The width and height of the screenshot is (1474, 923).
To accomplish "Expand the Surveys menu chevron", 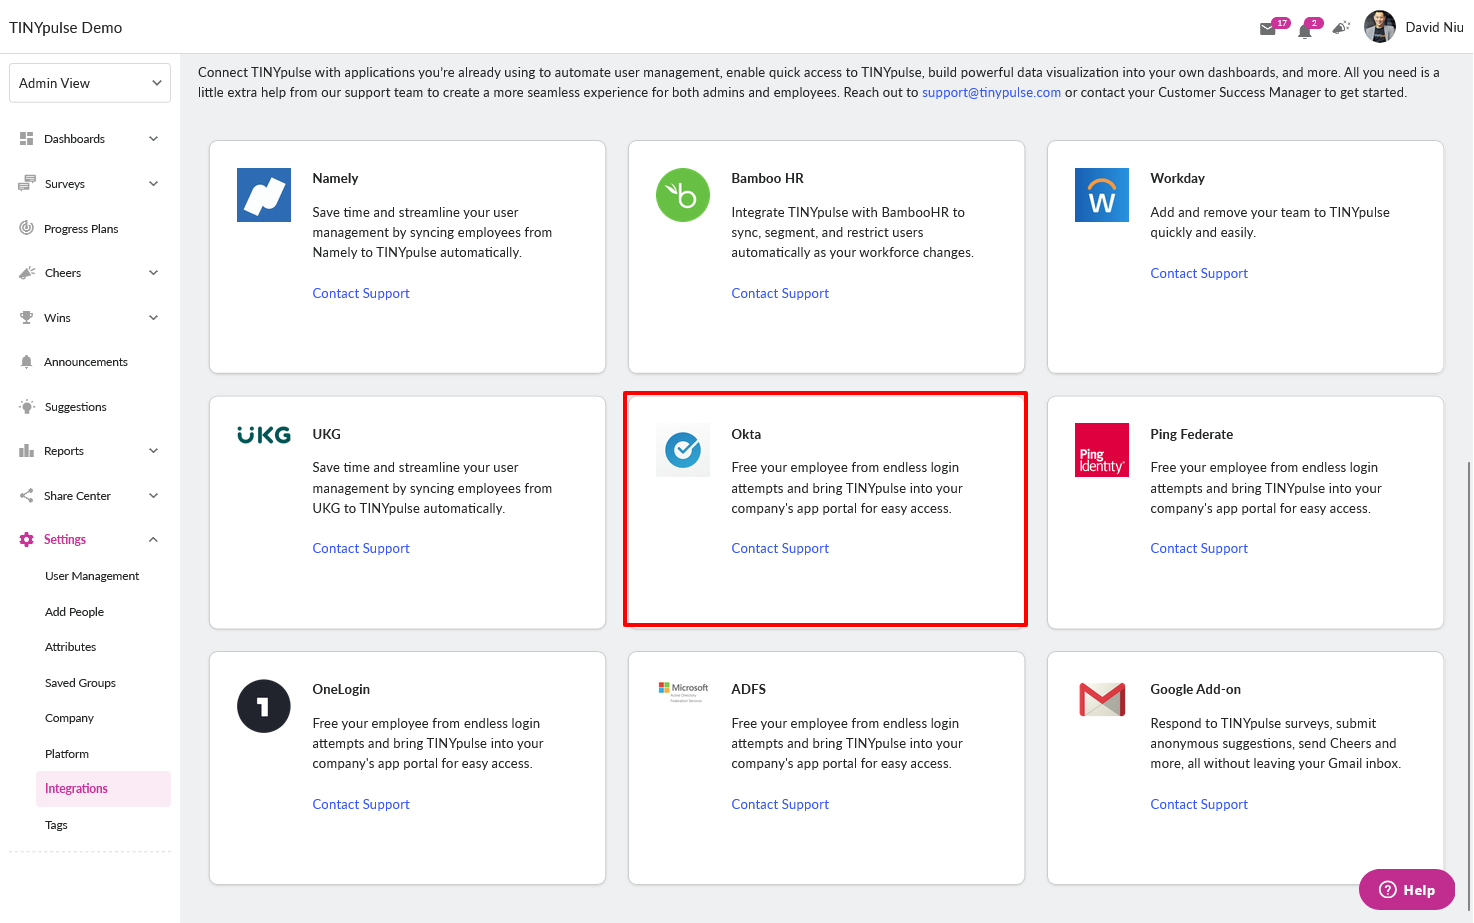I will [154, 184].
